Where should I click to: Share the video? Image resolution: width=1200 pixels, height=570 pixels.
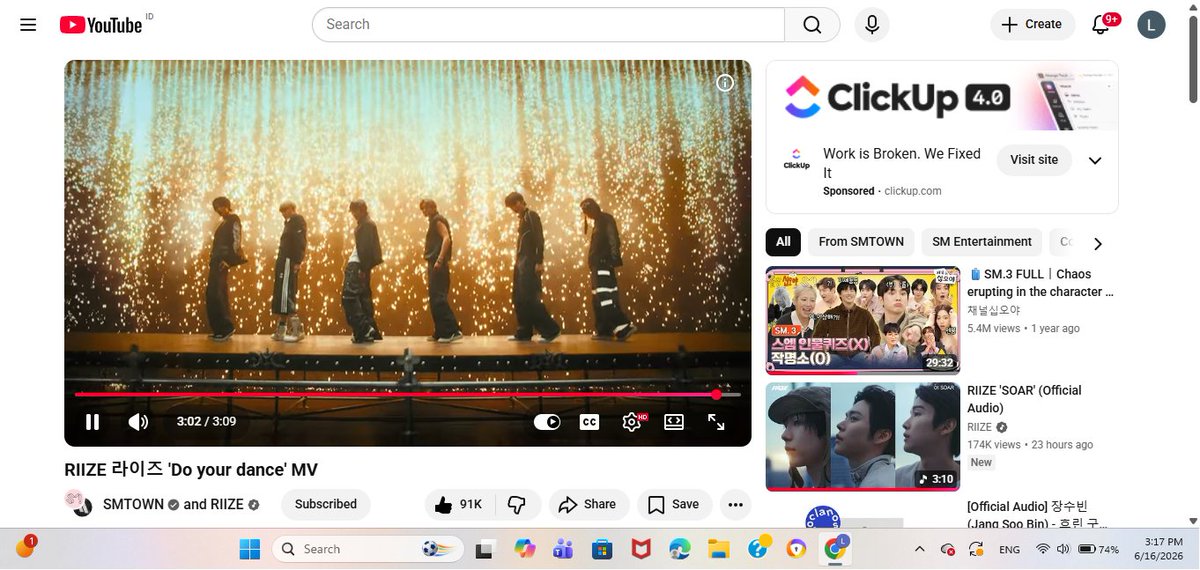click(x=589, y=505)
